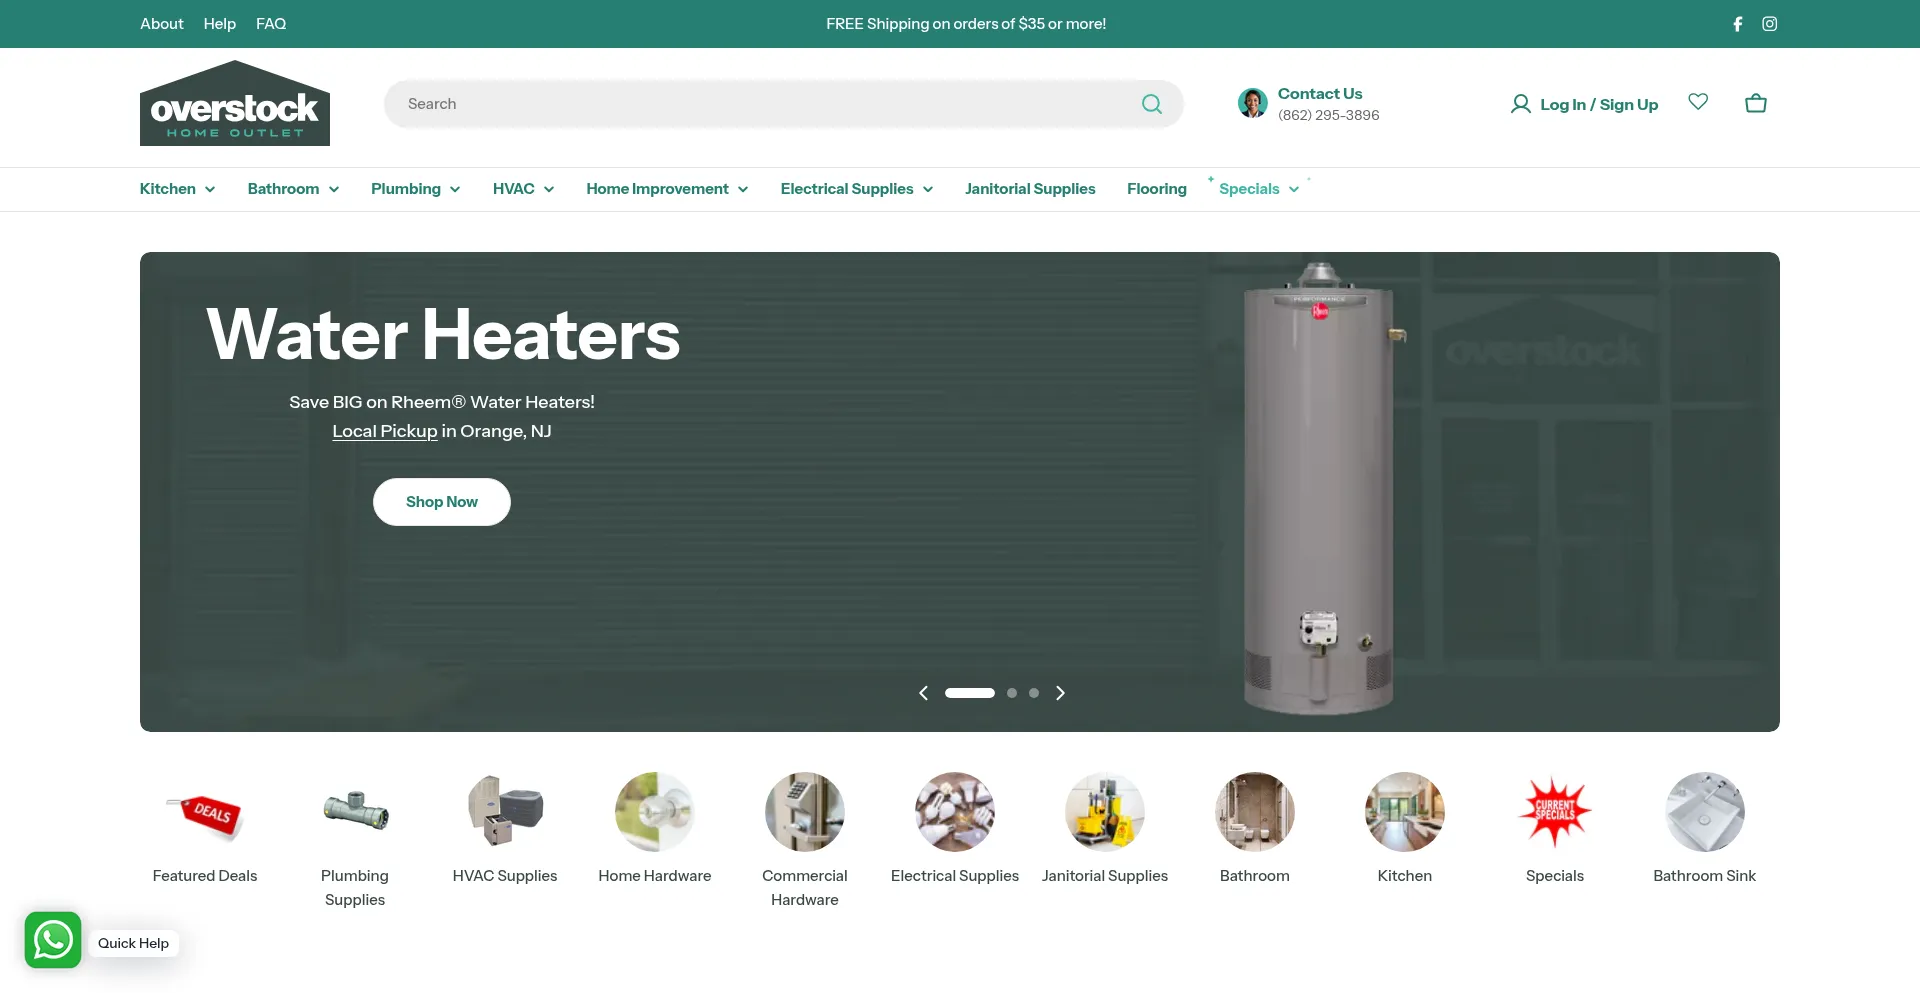Open the FAQ page link
The image size is (1920, 993).
(271, 24)
